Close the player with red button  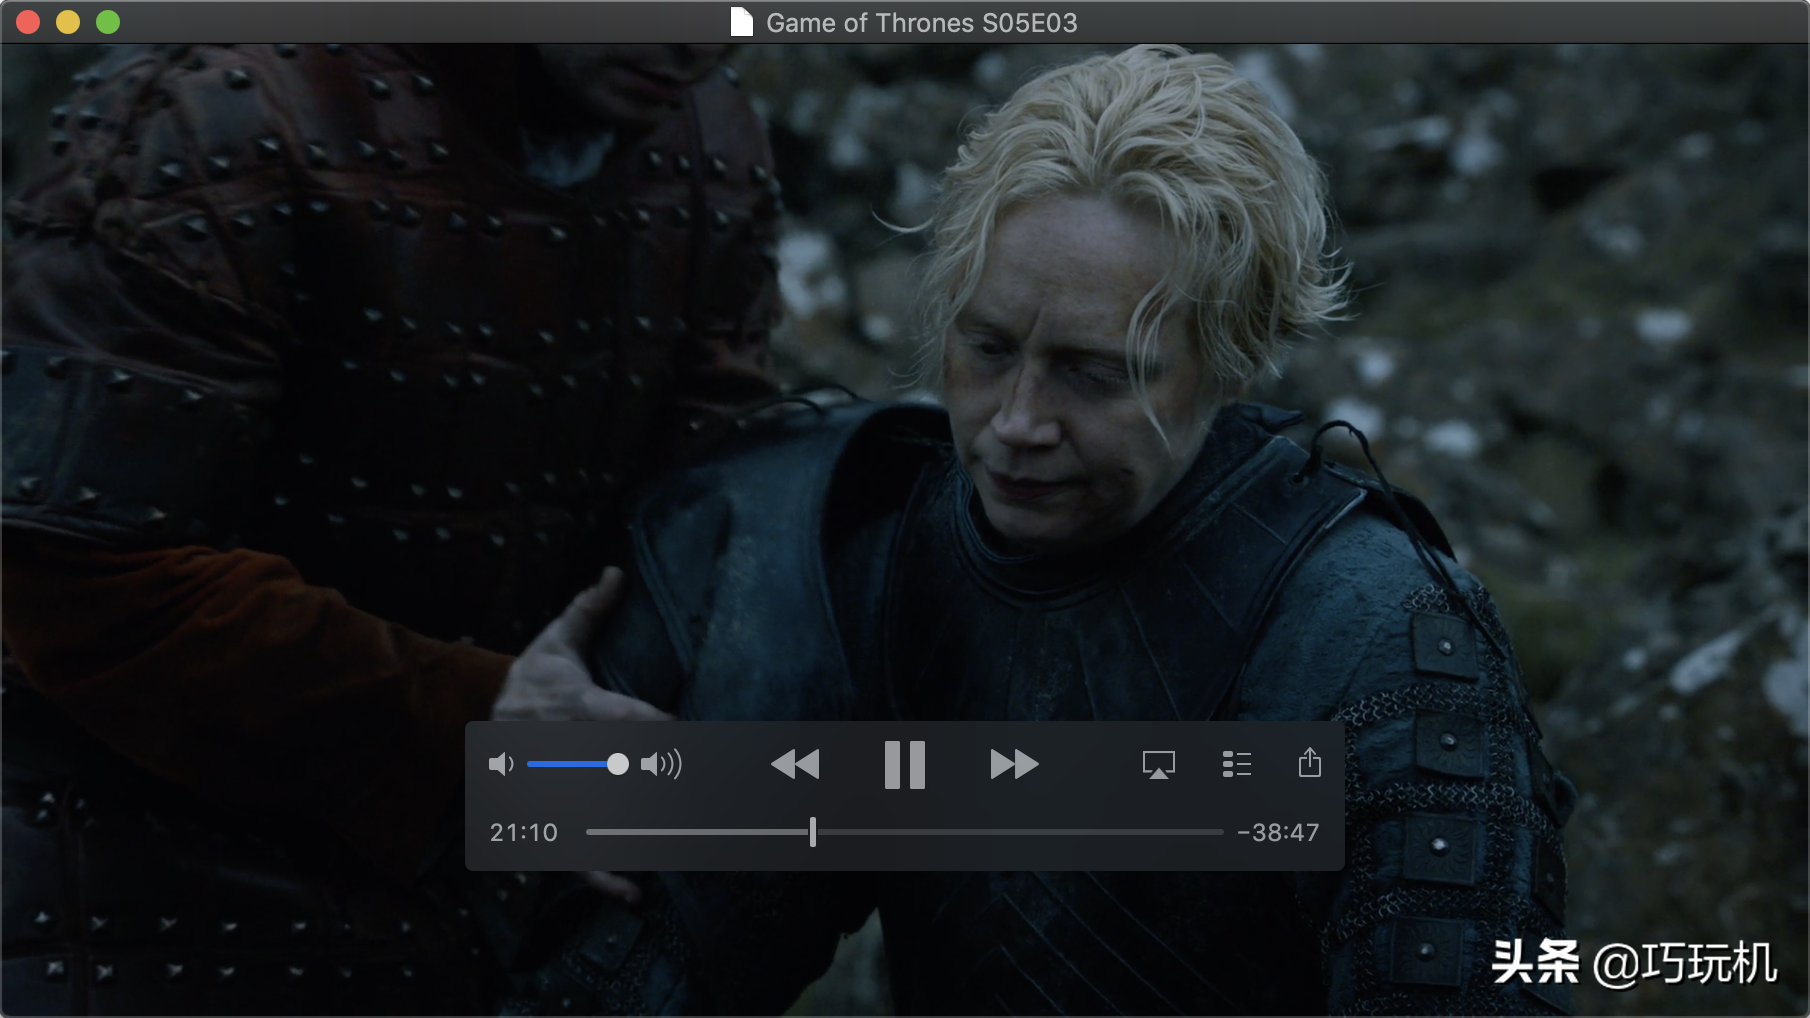pyautogui.click(x=28, y=22)
